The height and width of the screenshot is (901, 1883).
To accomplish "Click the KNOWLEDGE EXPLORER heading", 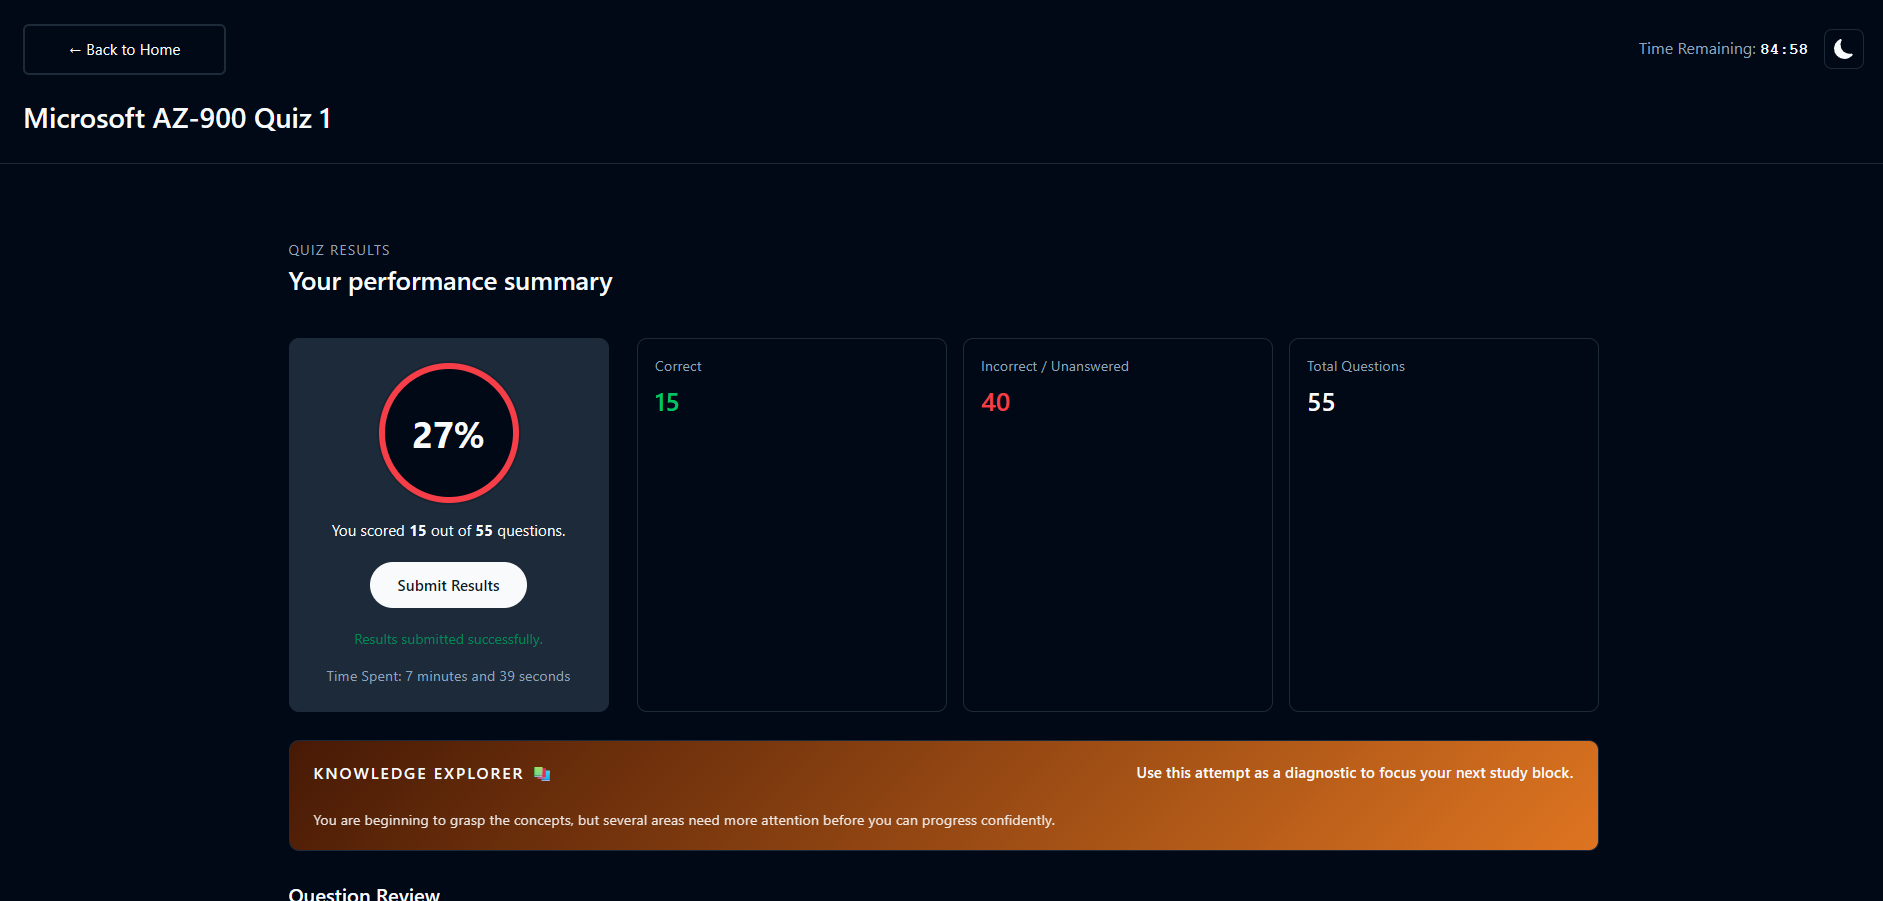I will pos(418,774).
